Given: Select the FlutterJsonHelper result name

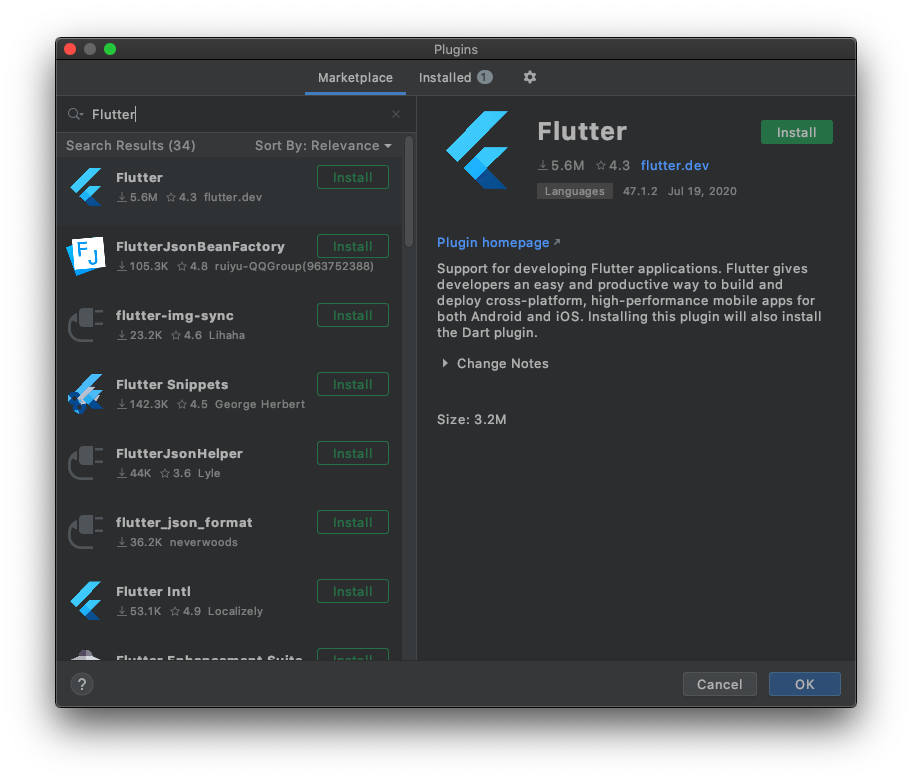Looking at the screenshot, I should [x=179, y=454].
